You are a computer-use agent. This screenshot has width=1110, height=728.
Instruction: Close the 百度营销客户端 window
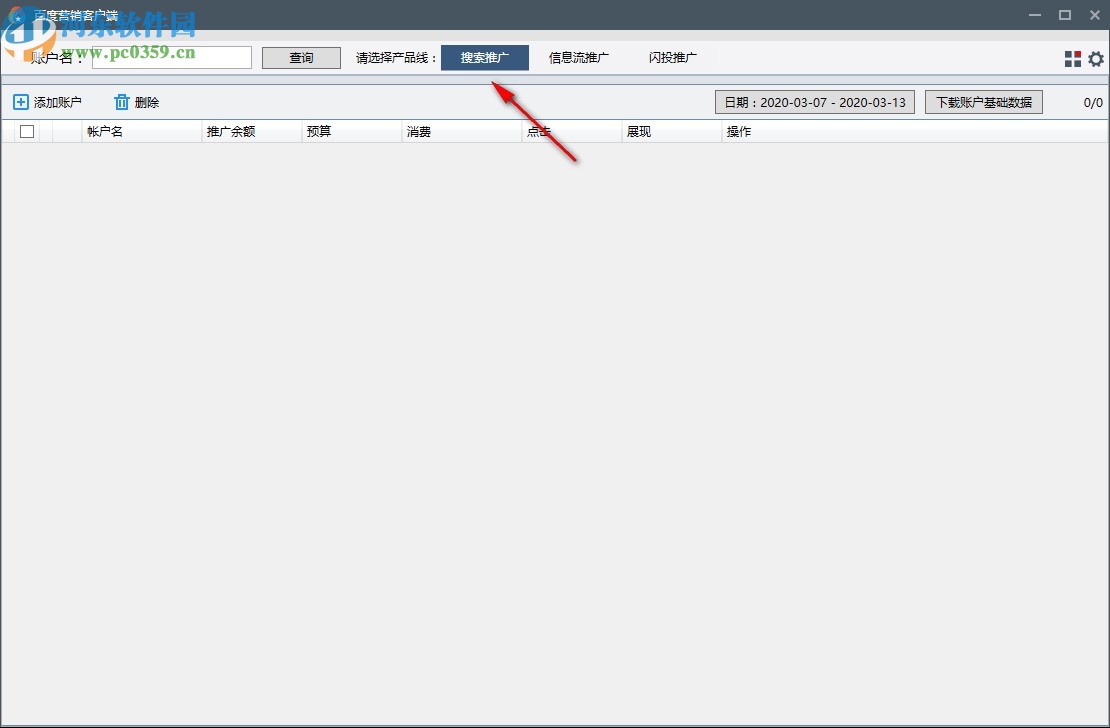click(1094, 15)
